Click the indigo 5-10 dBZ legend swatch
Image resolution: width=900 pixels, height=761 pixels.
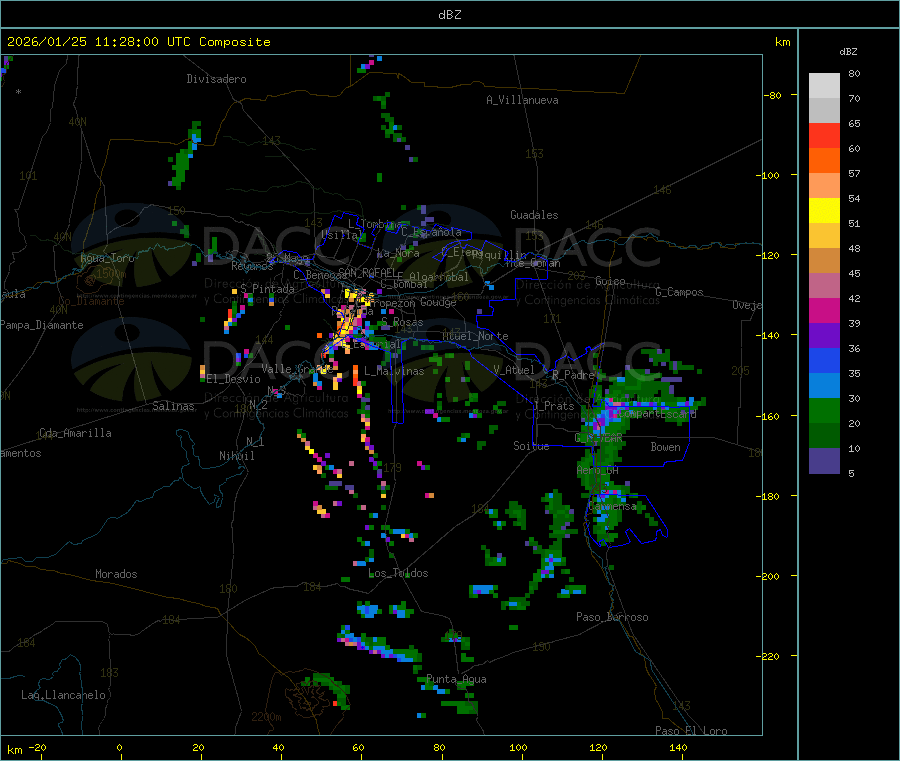tap(824, 461)
